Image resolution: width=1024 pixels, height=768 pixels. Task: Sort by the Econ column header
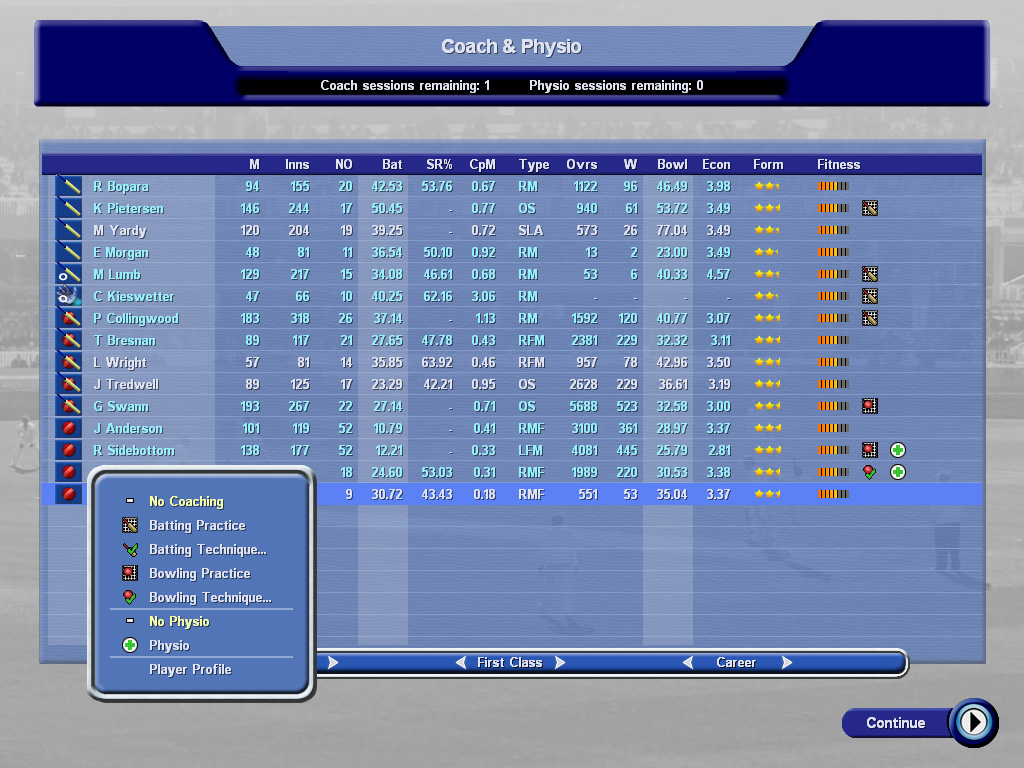click(716, 165)
